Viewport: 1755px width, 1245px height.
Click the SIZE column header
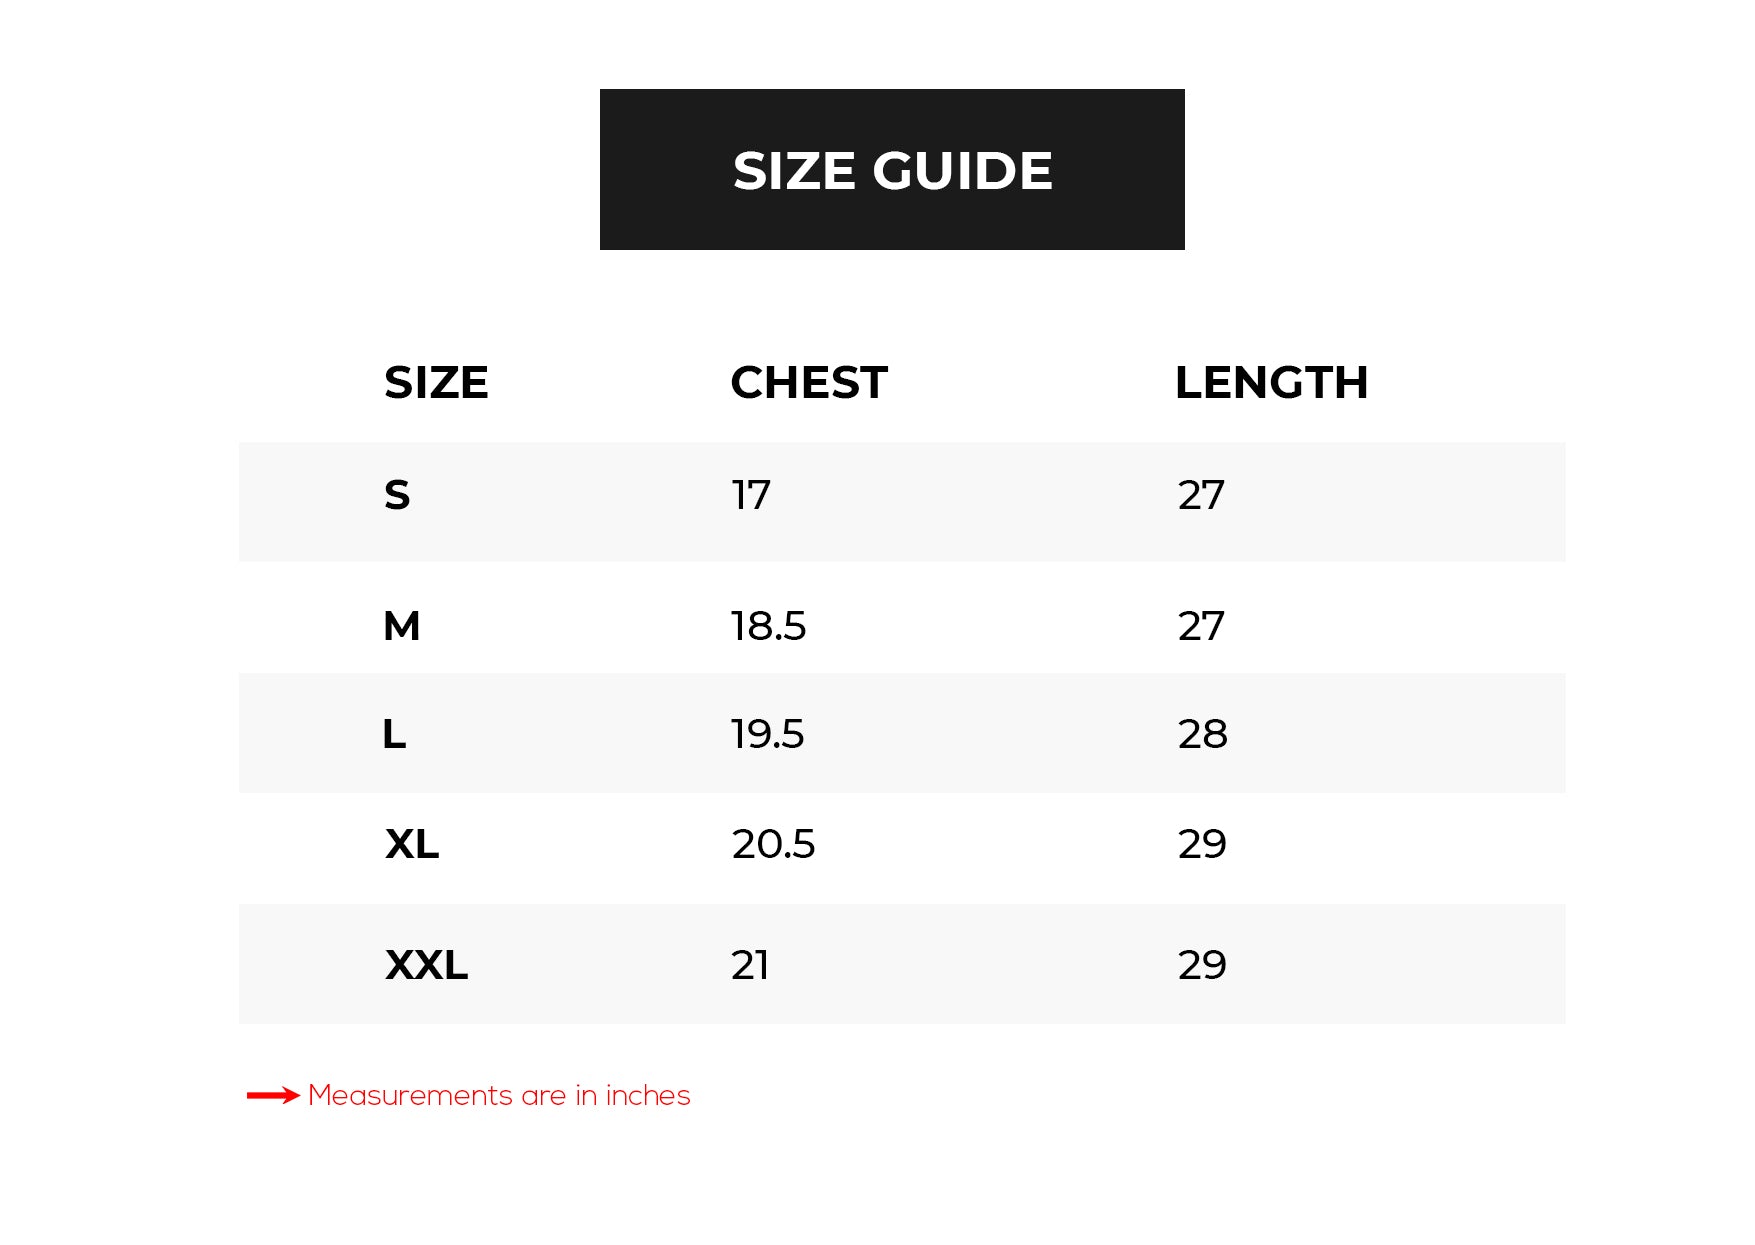436,383
